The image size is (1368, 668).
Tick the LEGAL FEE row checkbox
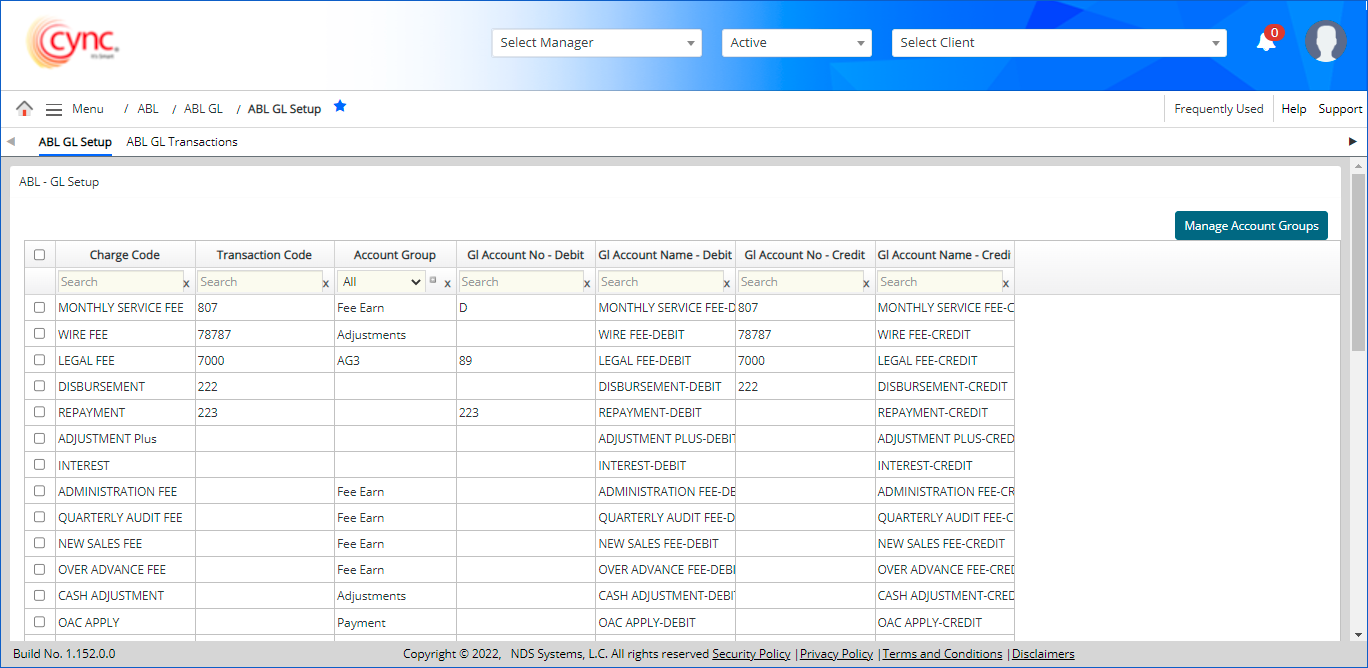tap(40, 360)
